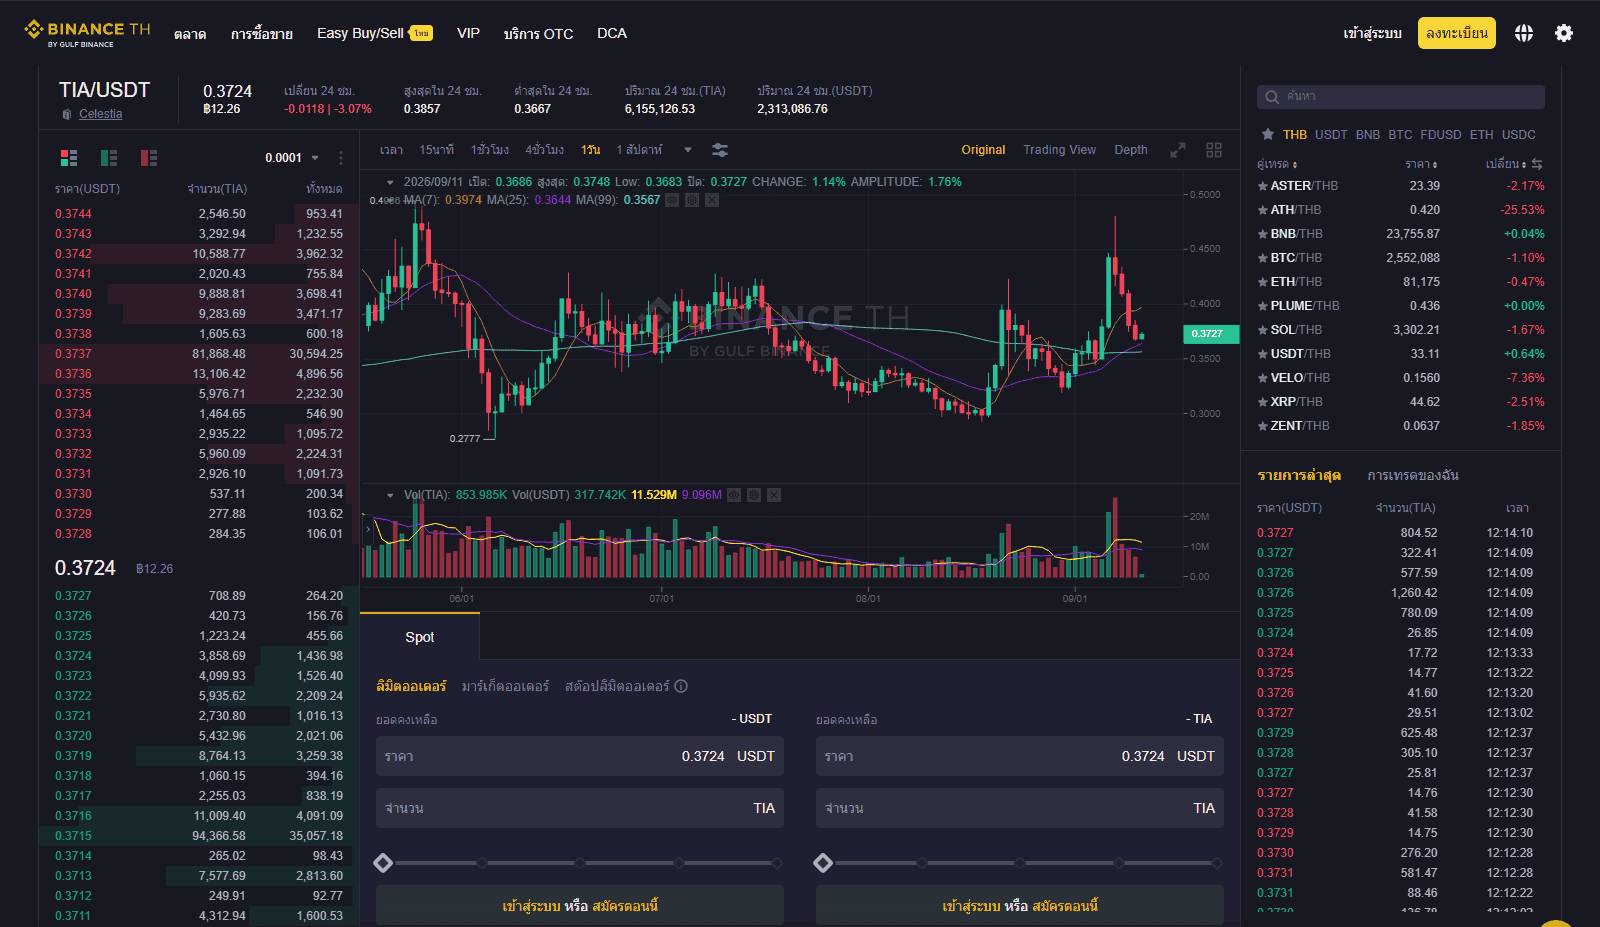The image size is (1600, 927).
Task: Favorite the SOL/THB pair star
Action: coord(1262,330)
